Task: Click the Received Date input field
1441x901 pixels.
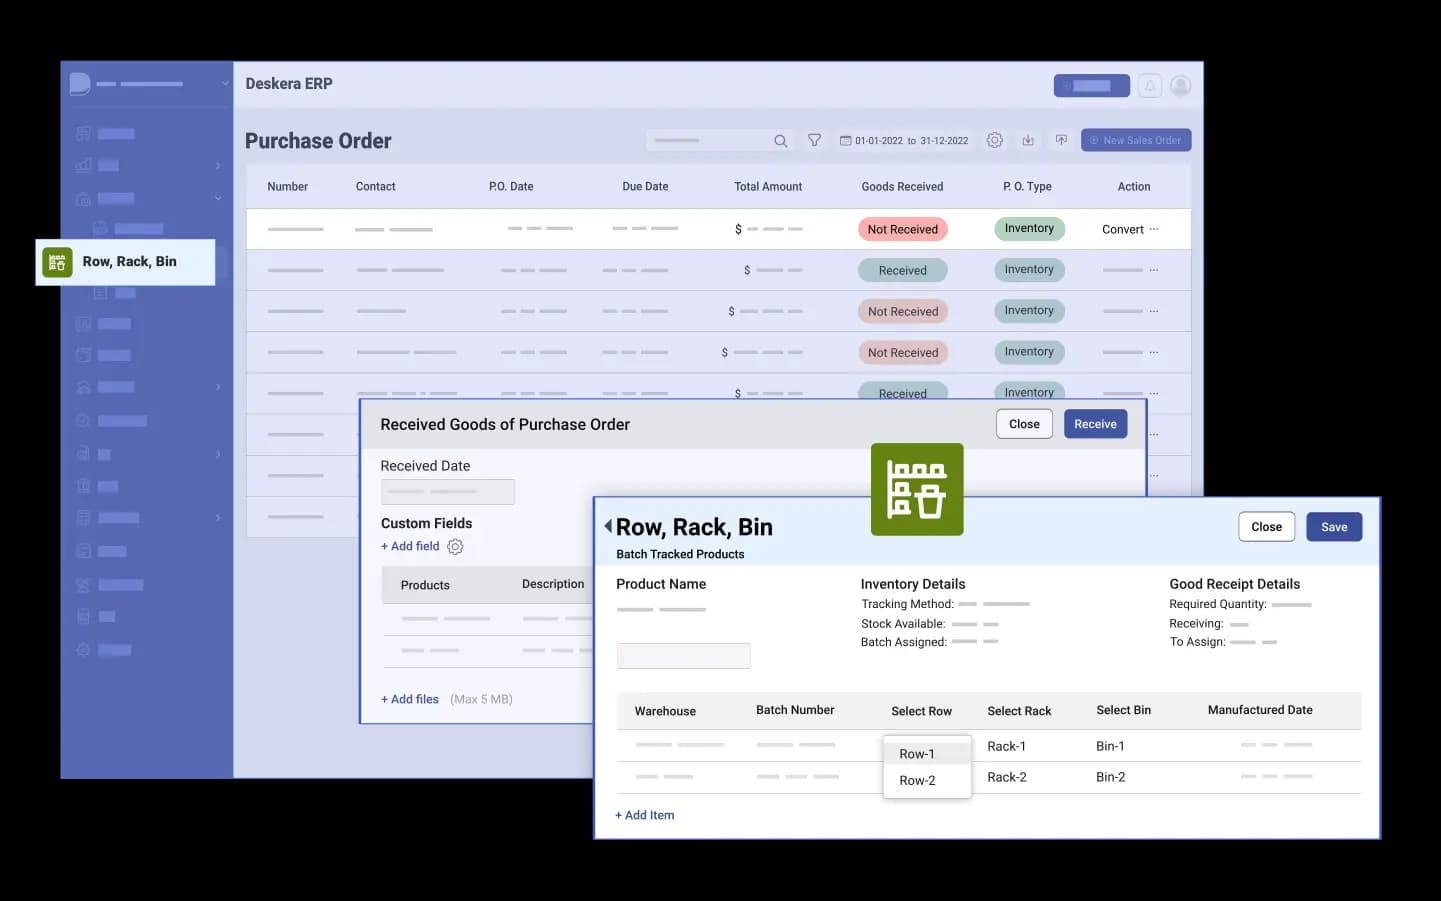Action: pos(447,492)
